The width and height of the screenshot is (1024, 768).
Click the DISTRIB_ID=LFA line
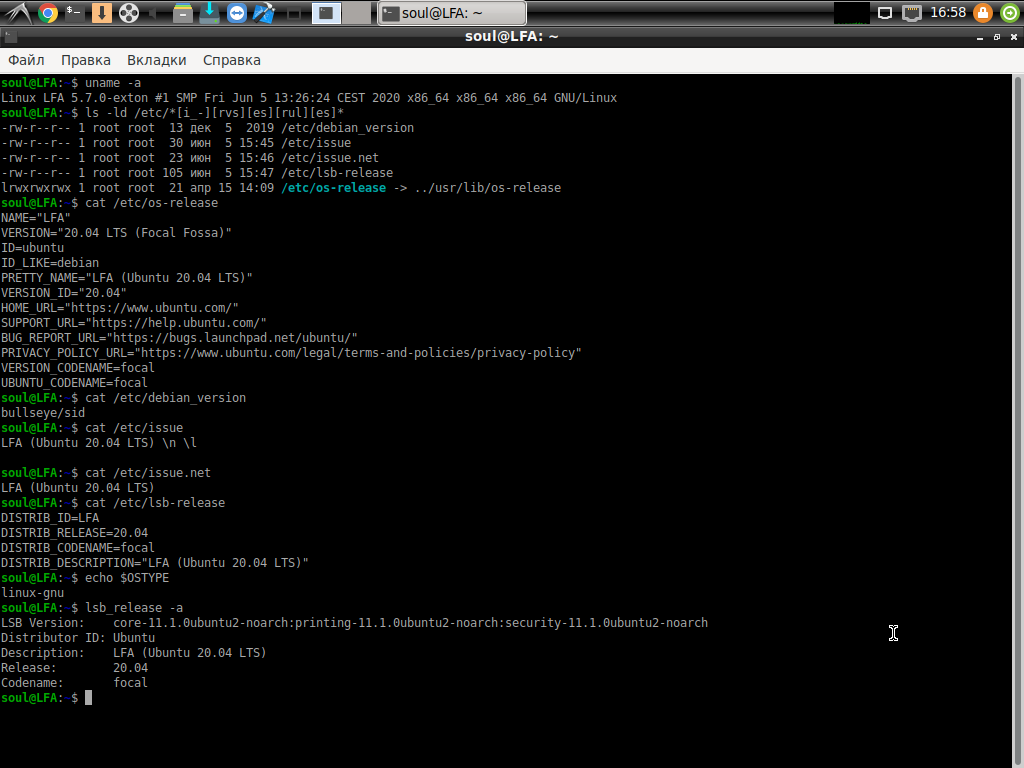point(50,518)
